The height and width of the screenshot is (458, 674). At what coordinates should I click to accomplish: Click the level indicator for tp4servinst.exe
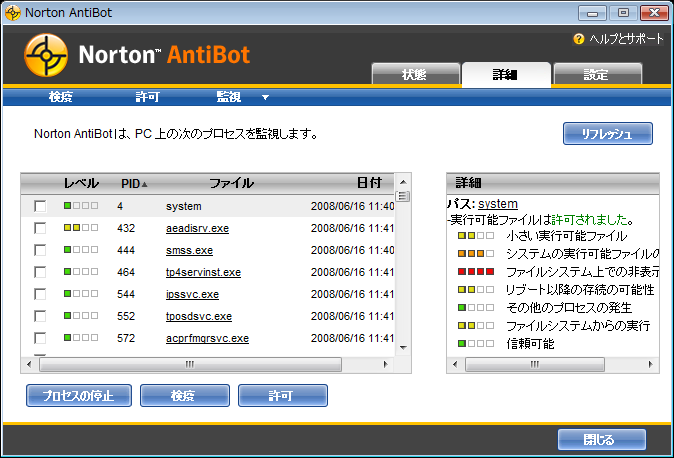(81, 271)
